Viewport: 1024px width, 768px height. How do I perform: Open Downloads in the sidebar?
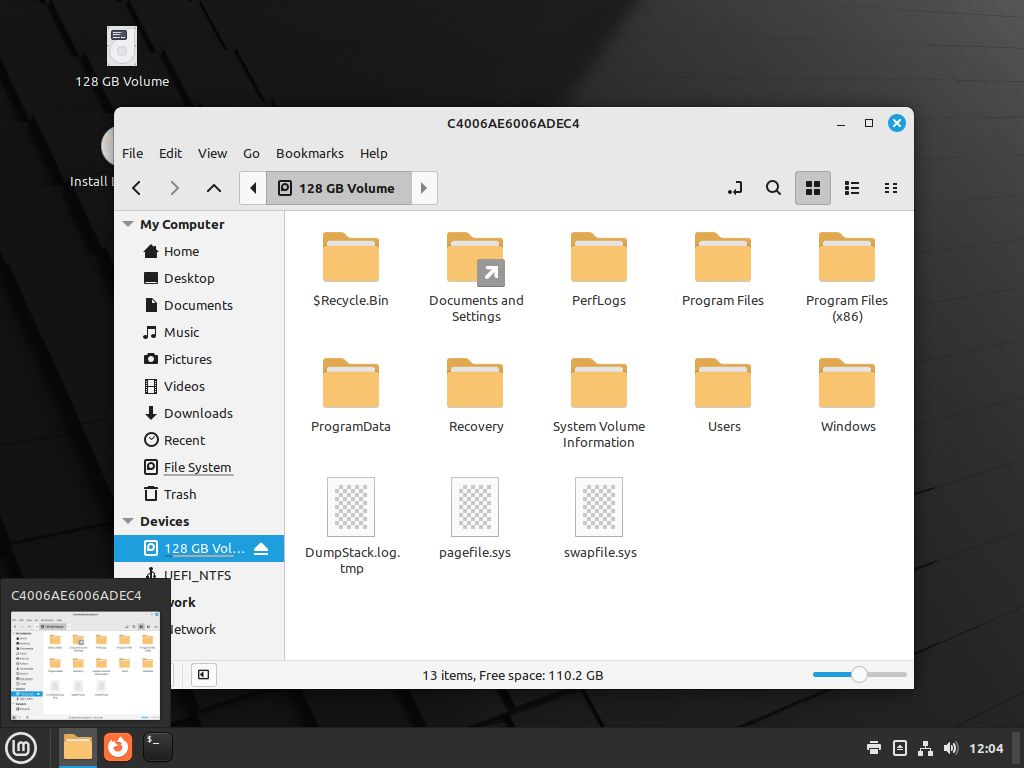coord(198,413)
